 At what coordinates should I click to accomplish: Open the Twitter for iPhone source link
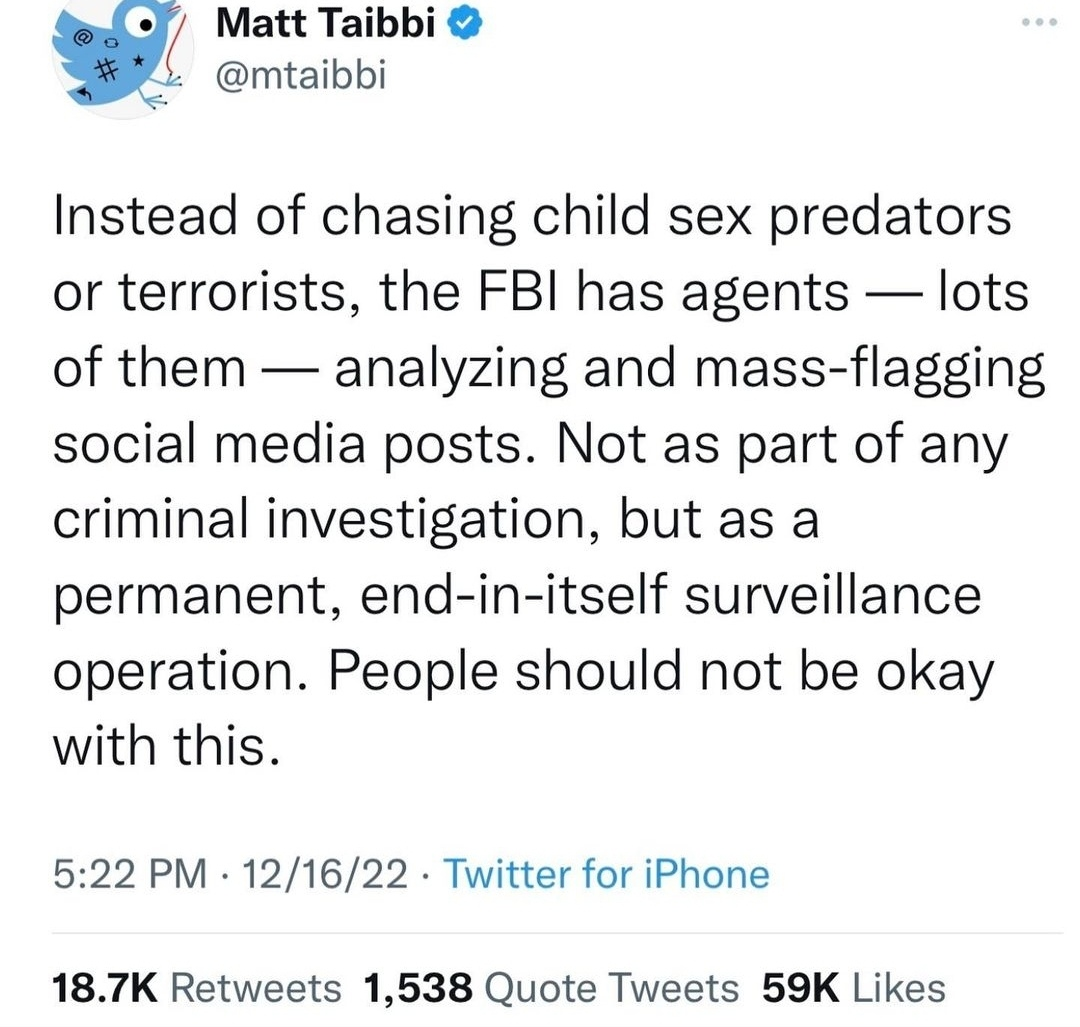click(606, 874)
